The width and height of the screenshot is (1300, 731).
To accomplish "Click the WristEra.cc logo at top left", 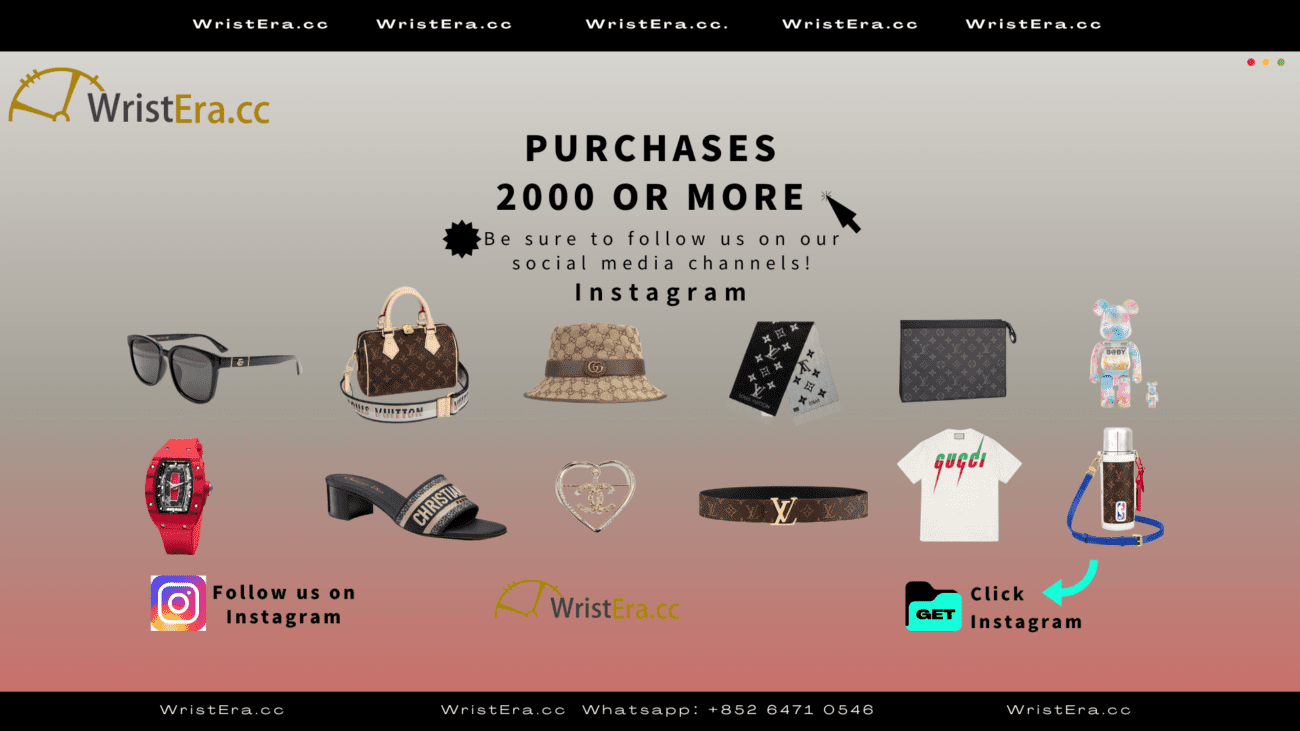I will tap(139, 97).
